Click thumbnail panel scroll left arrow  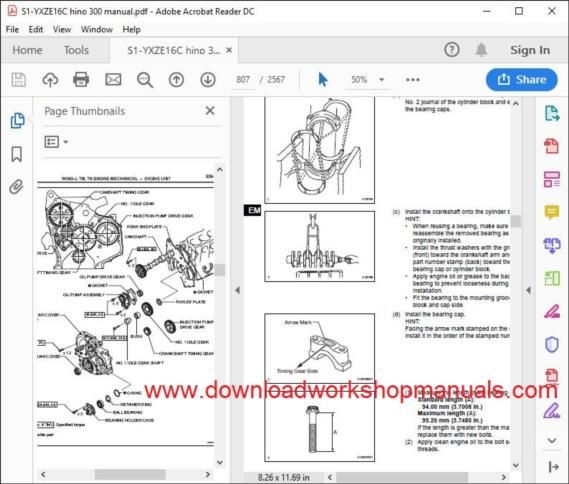coord(43,474)
